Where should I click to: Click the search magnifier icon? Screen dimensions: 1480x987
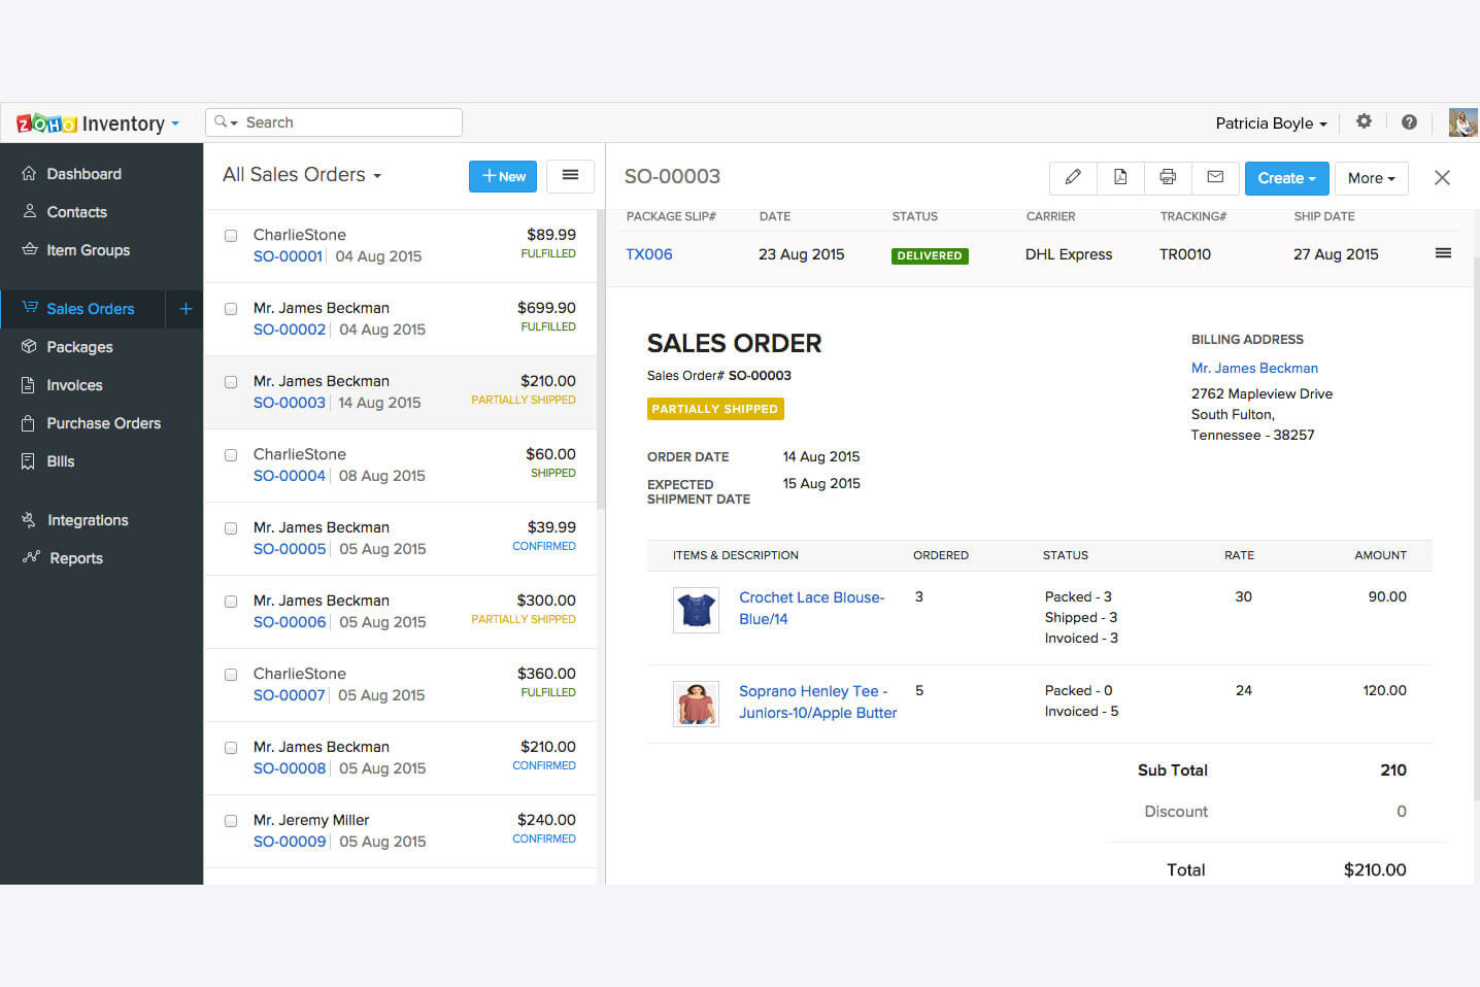[221, 121]
